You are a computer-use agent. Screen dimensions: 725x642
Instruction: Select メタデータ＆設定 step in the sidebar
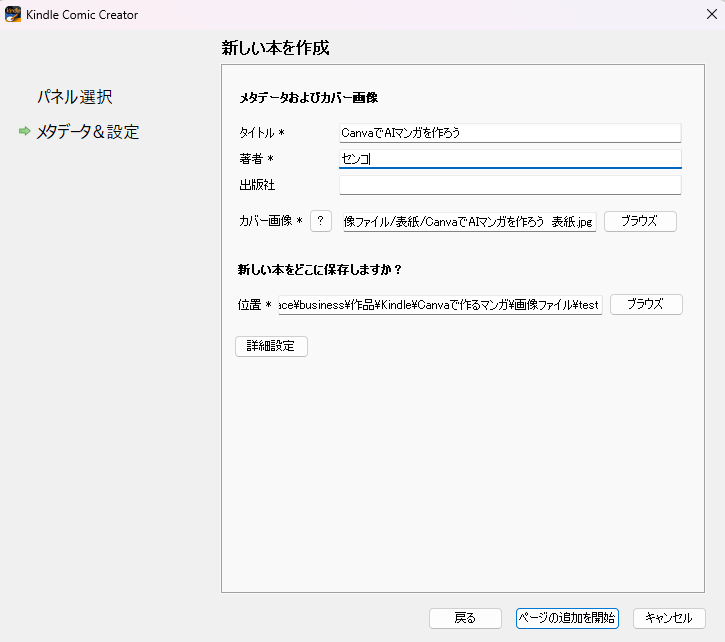click(87, 131)
